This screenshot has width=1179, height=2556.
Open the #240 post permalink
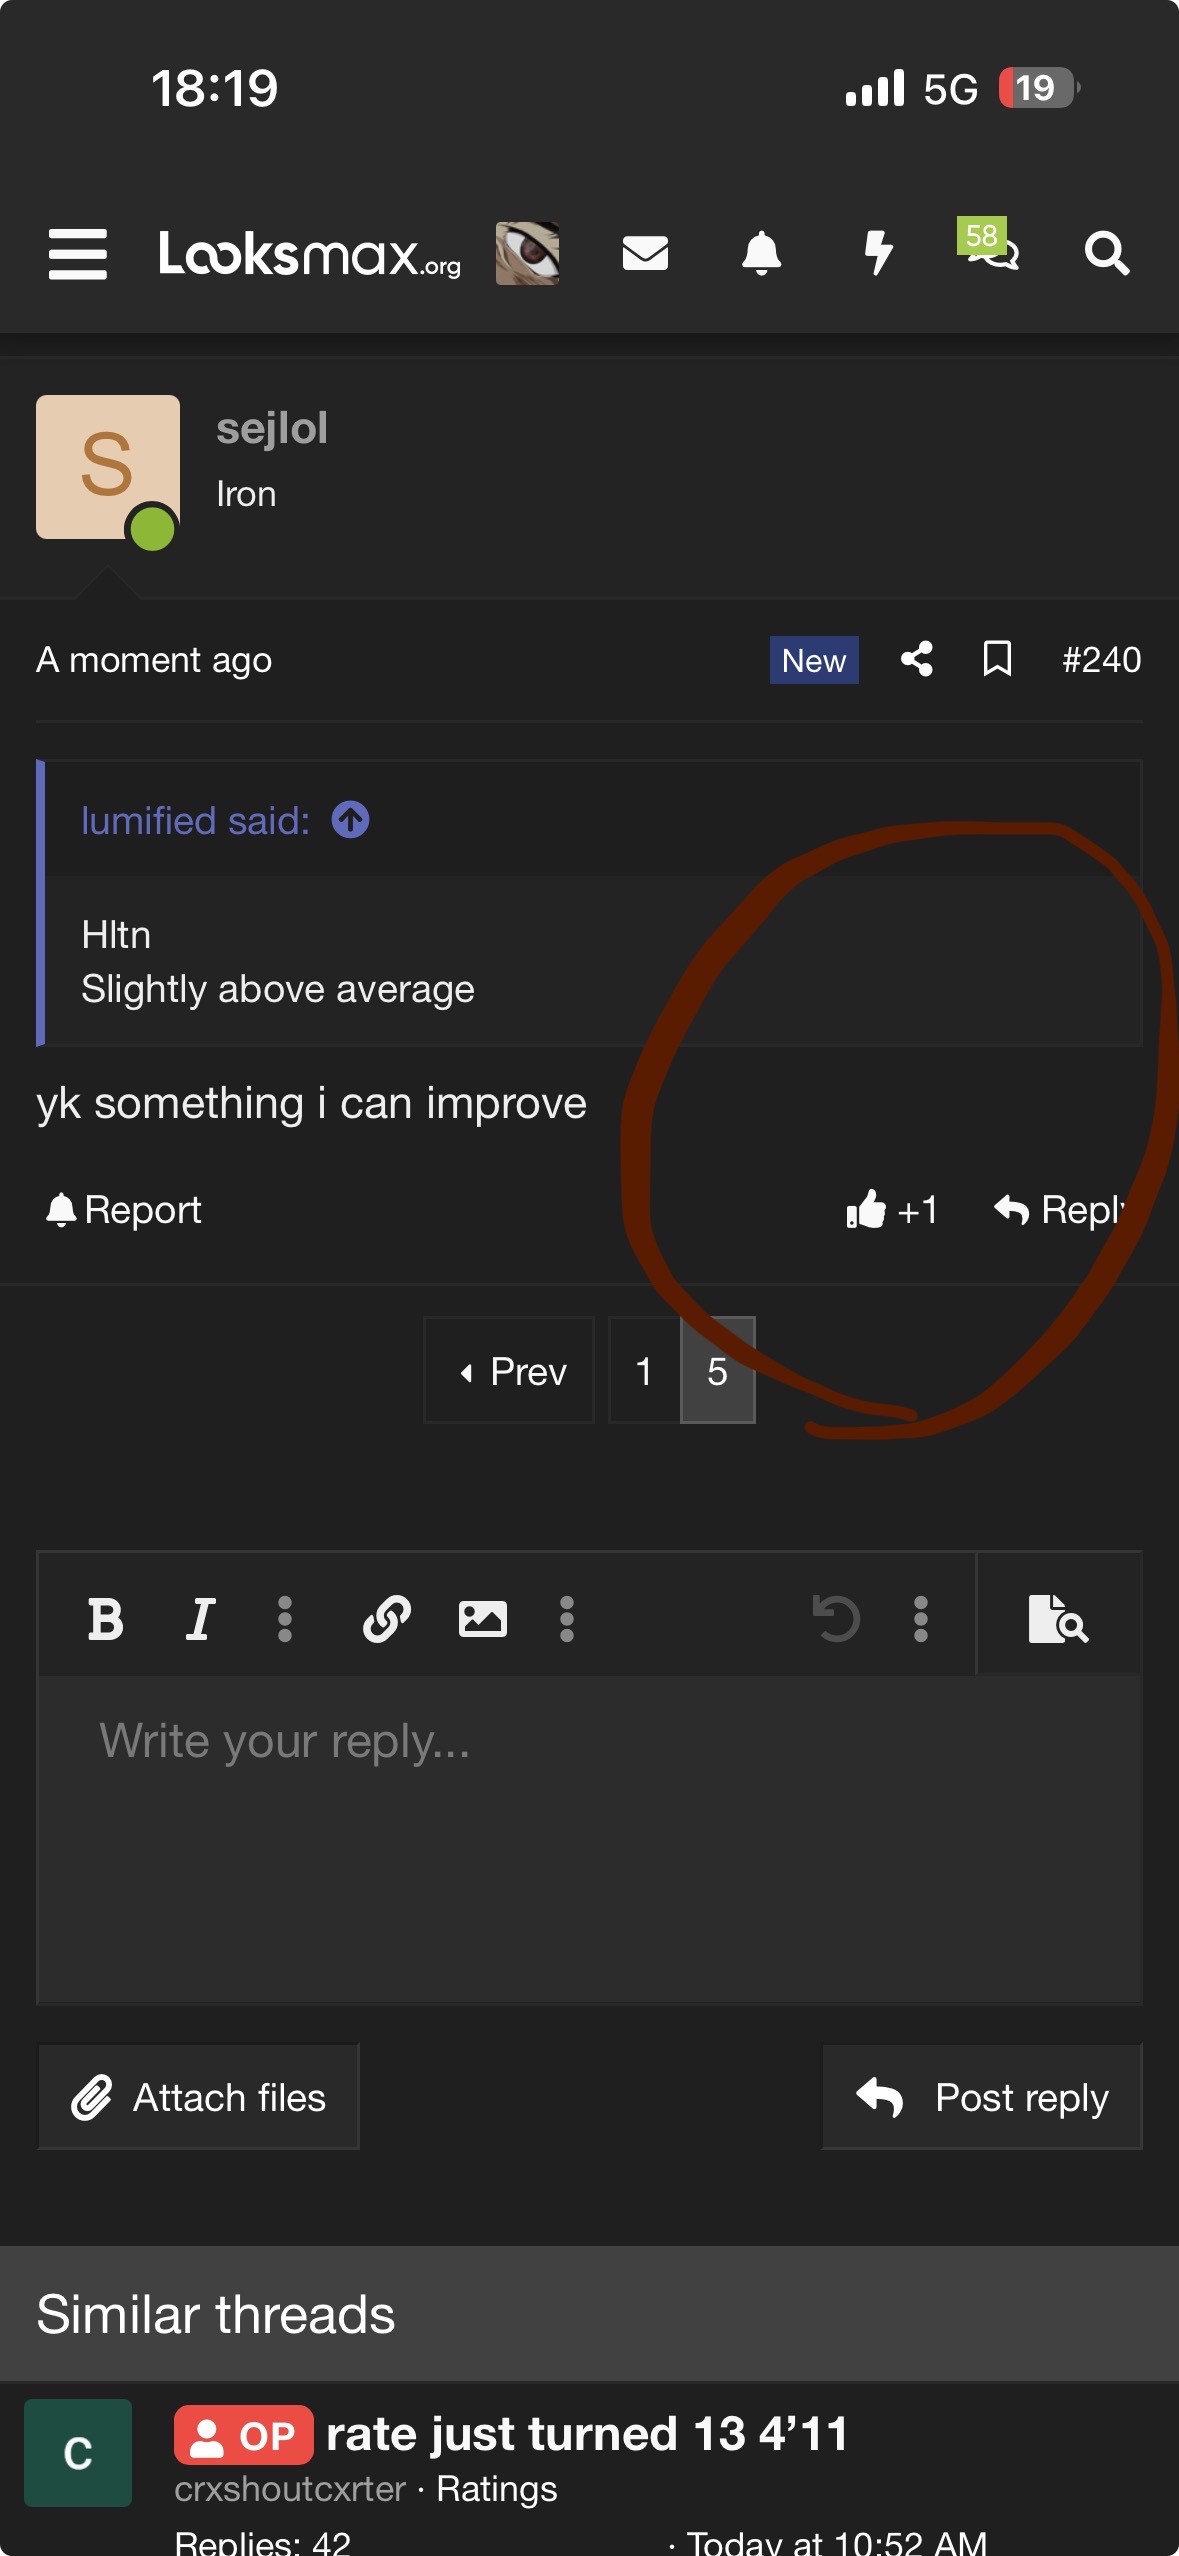tap(1101, 660)
